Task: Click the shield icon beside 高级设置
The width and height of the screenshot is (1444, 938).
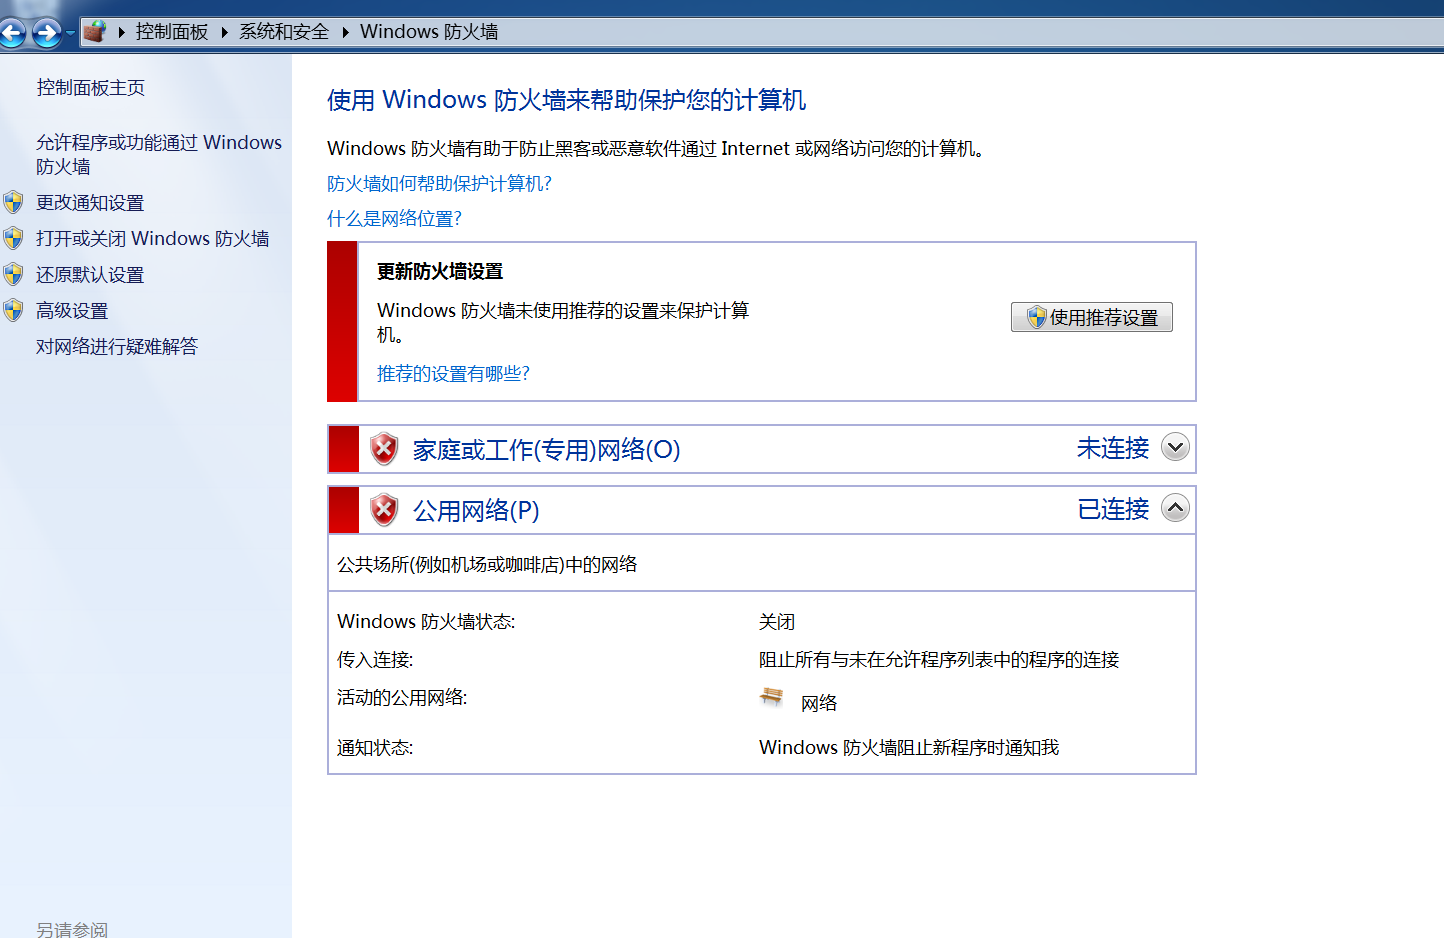Action: [14, 310]
